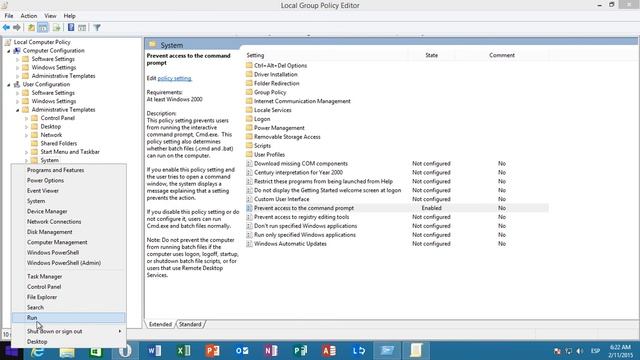
Task: Launch Word from the taskbar
Action: tap(154, 351)
